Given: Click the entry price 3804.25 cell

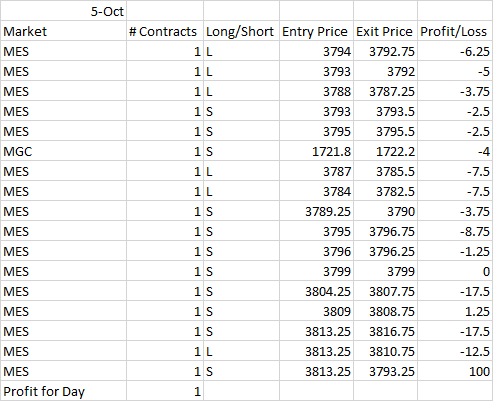Looking at the screenshot, I should 316,291.
